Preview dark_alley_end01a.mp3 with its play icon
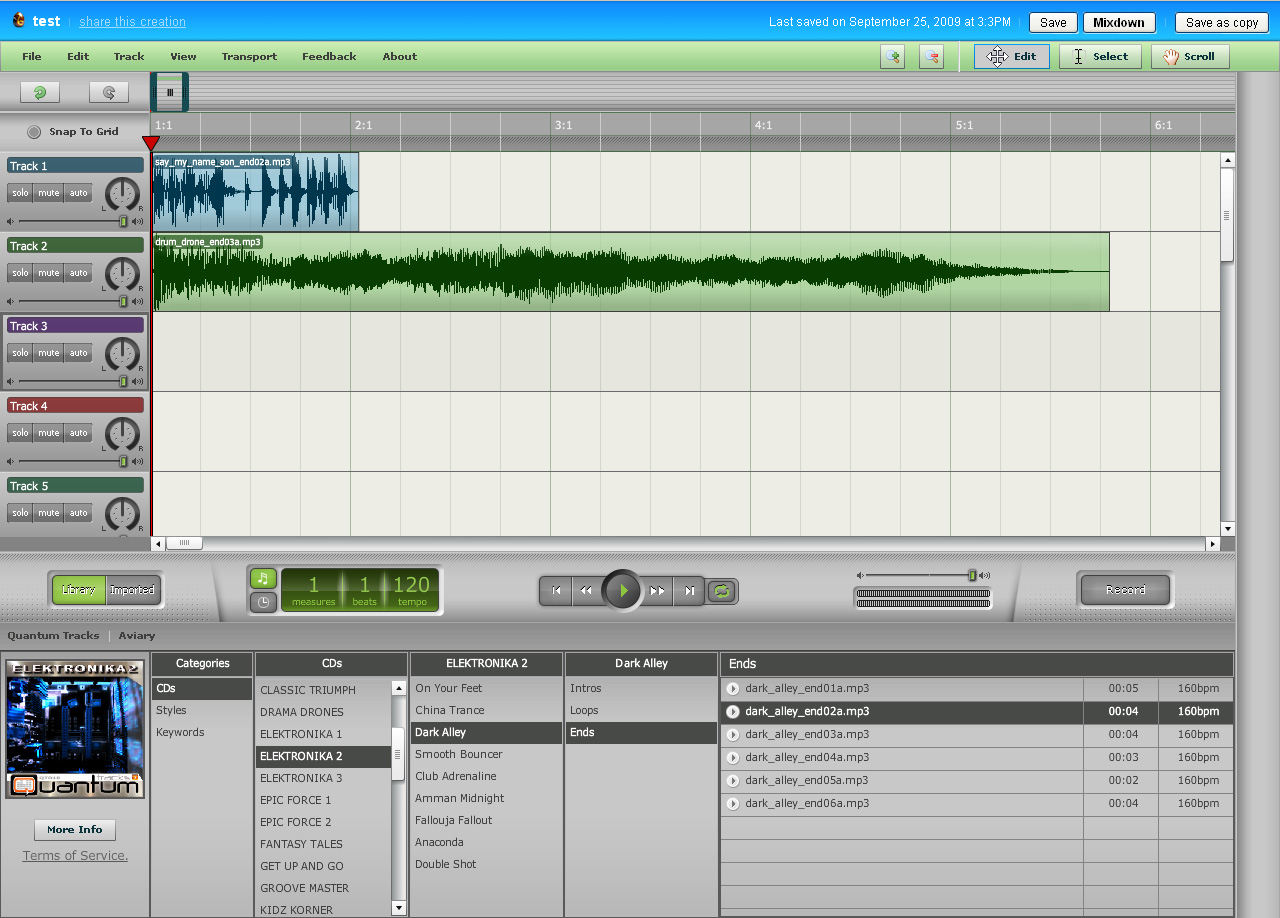This screenshot has width=1280, height=918. click(733, 688)
